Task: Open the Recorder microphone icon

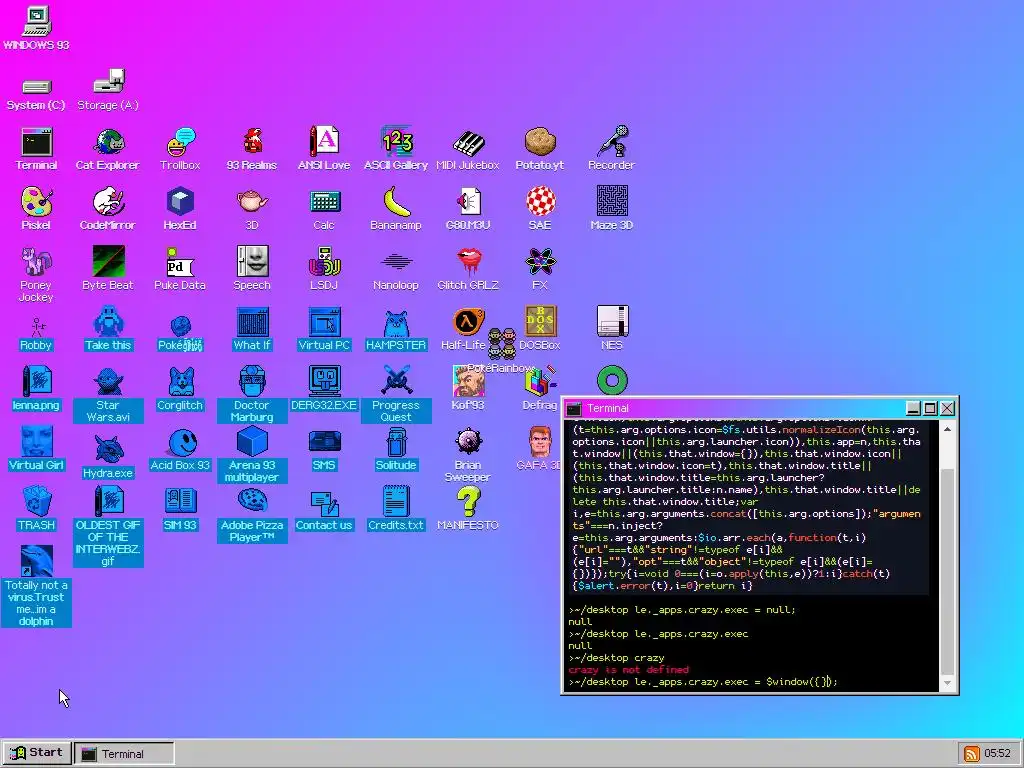Action: (612, 149)
